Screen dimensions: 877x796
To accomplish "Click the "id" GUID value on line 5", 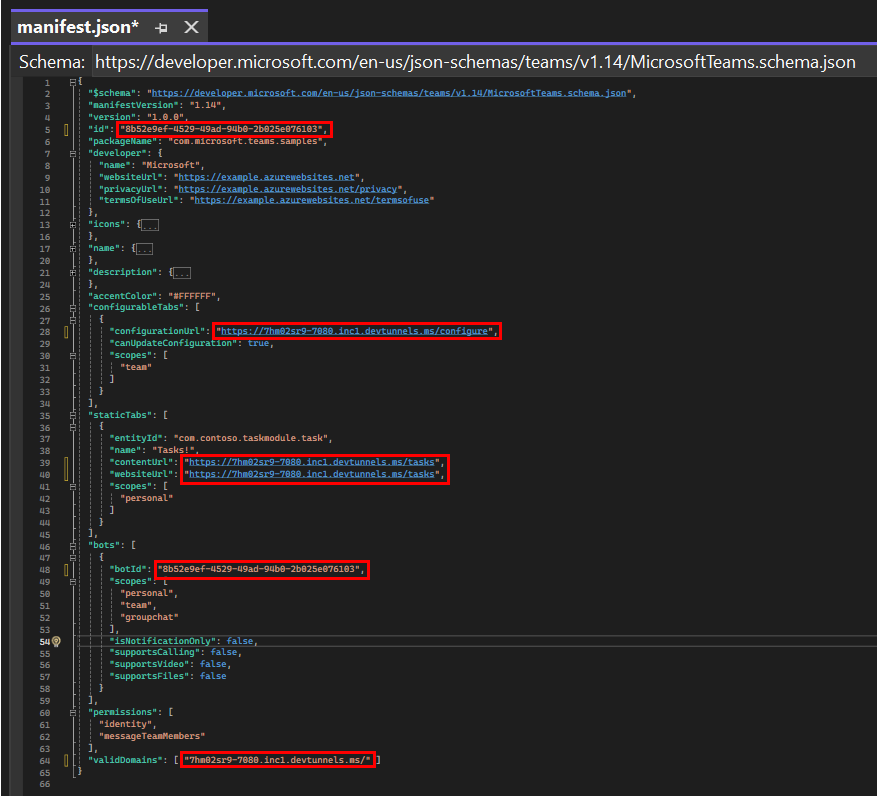I will point(221,129).
